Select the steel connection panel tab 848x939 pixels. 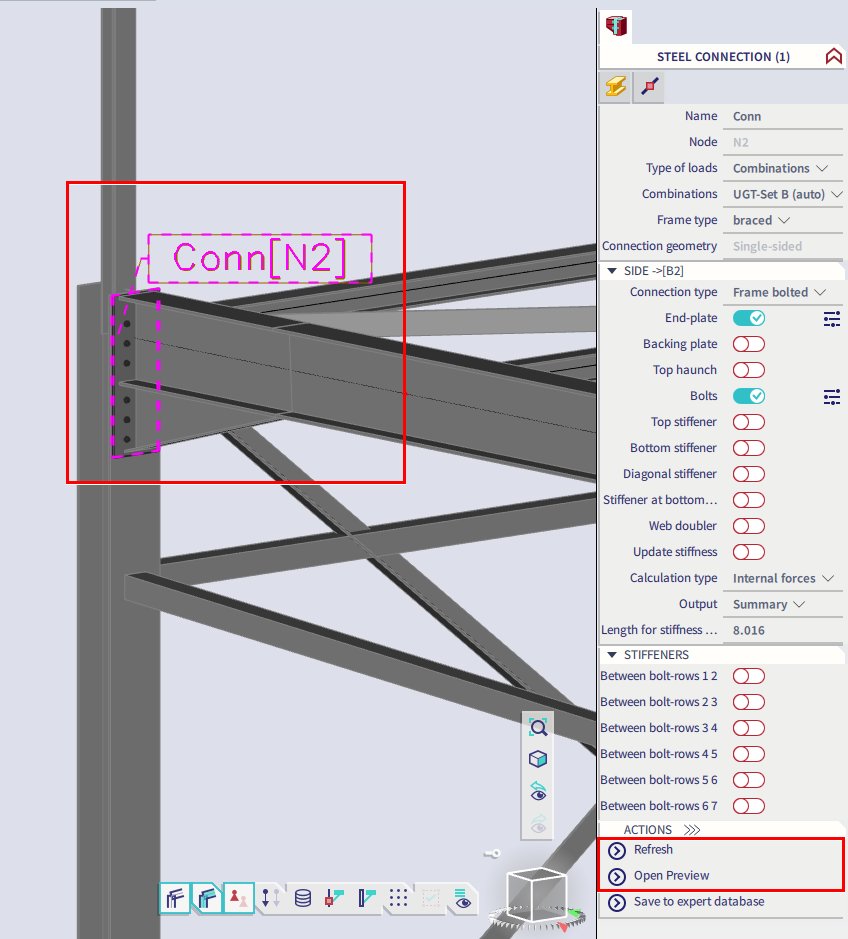coord(616,27)
